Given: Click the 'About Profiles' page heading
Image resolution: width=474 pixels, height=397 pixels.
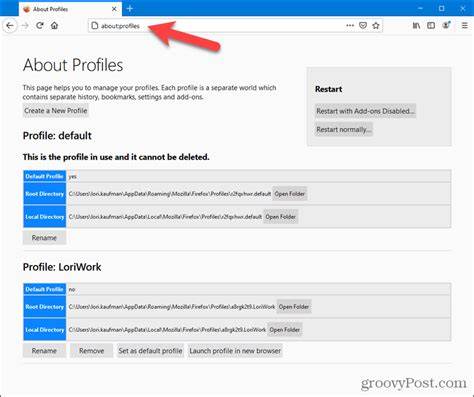Looking at the screenshot, I should pyautogui.click(x=73, y=65).
